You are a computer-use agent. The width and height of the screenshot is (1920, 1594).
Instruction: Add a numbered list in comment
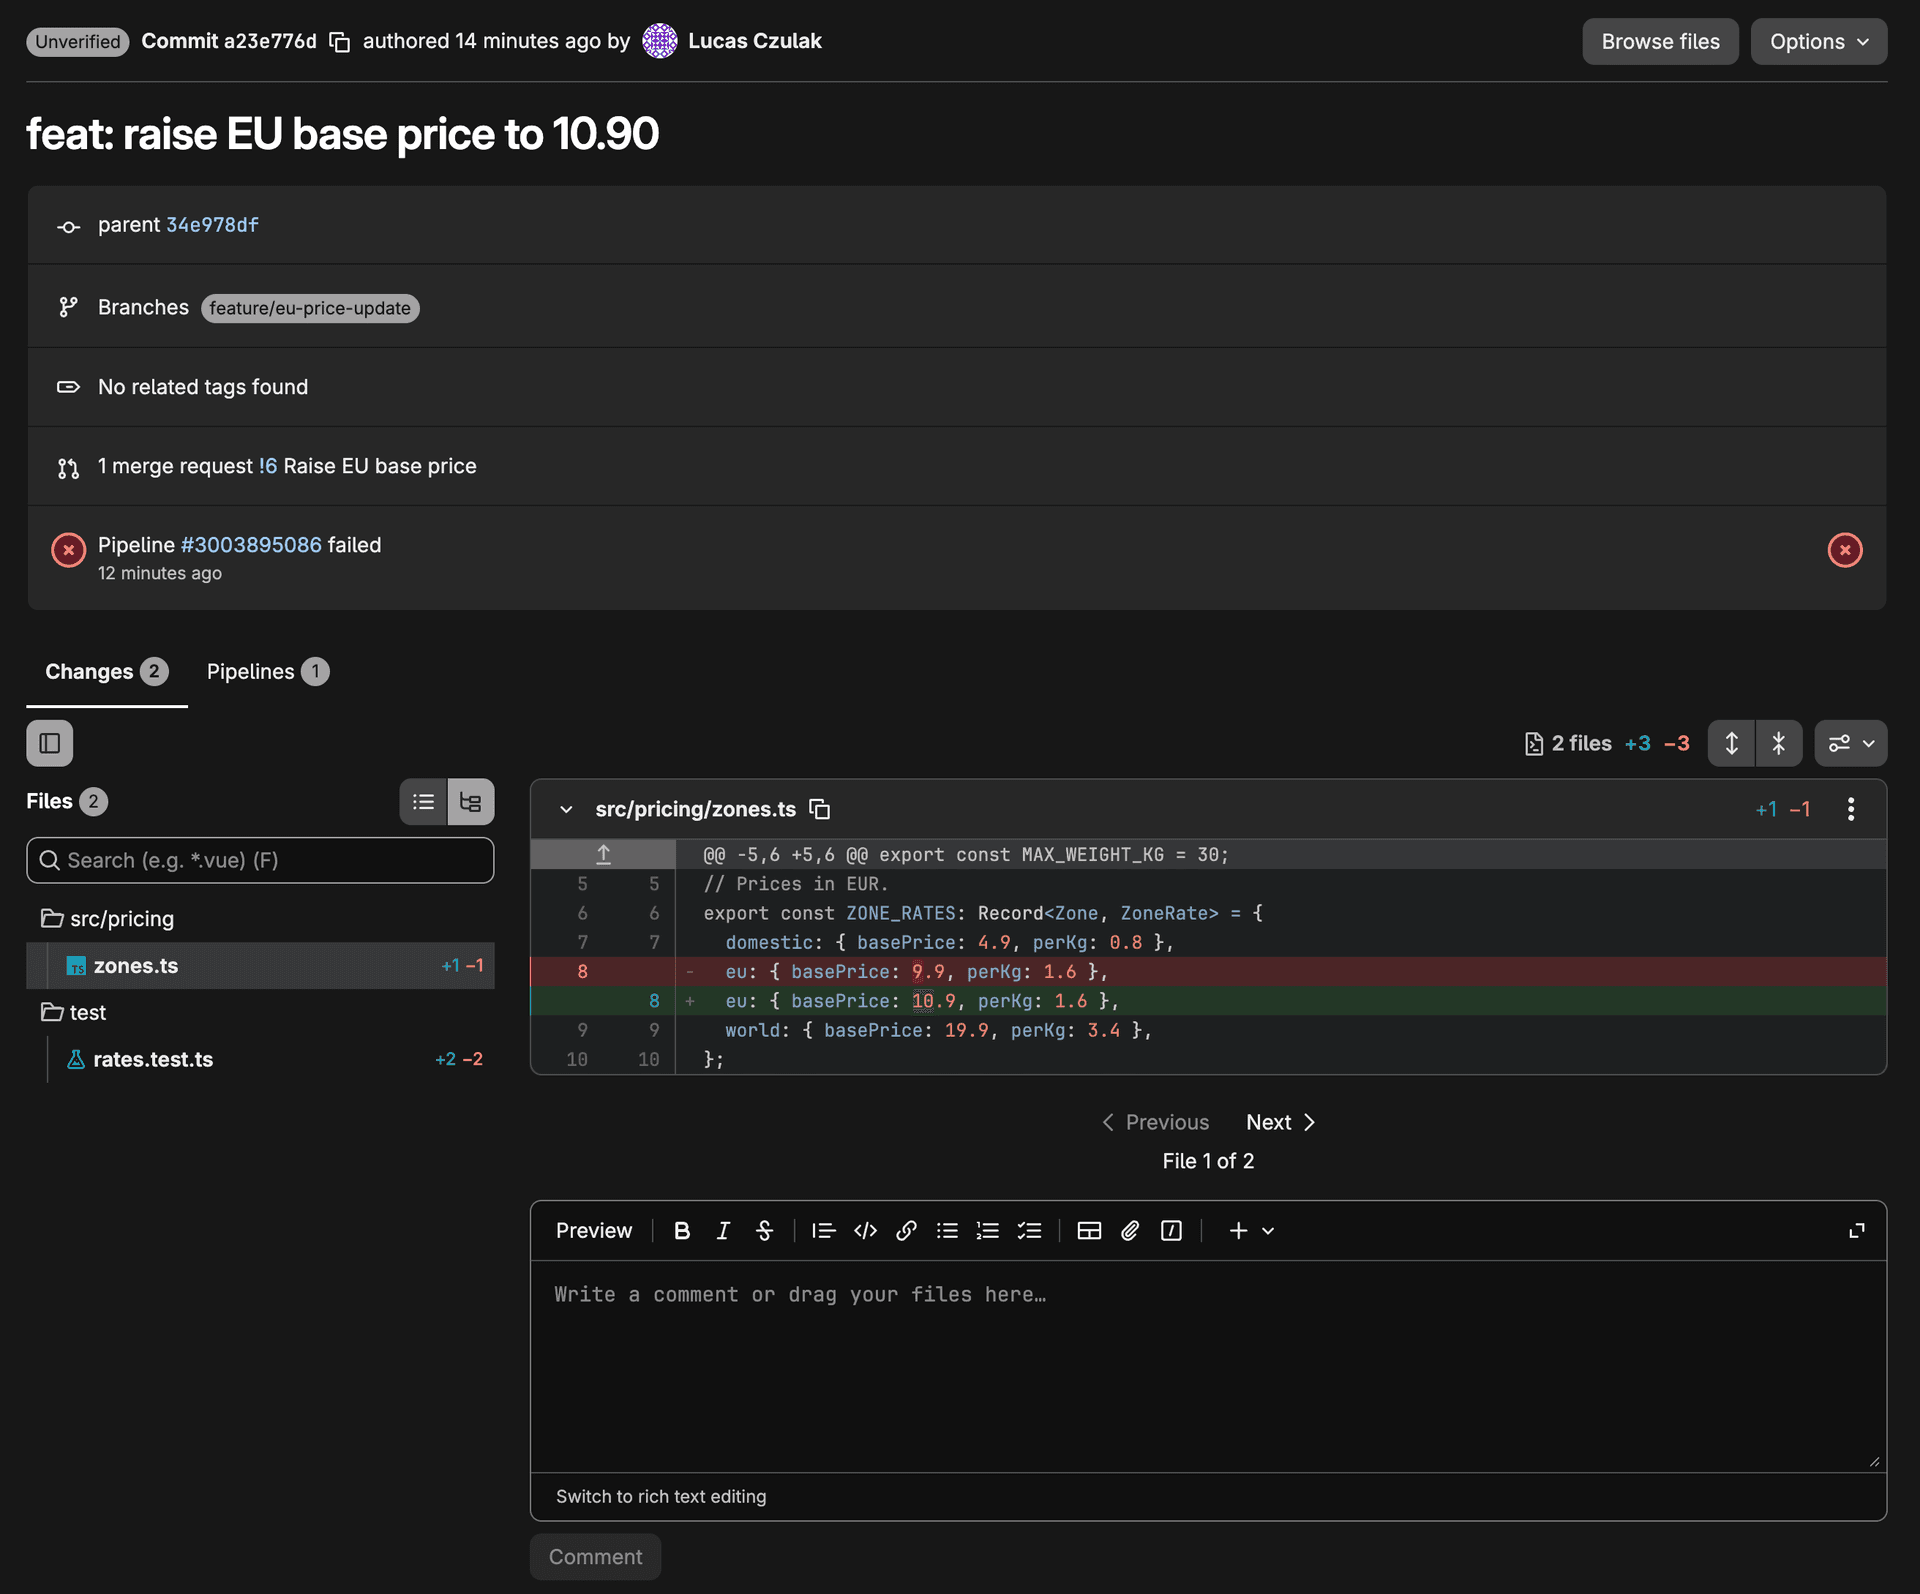point(988,1231)
